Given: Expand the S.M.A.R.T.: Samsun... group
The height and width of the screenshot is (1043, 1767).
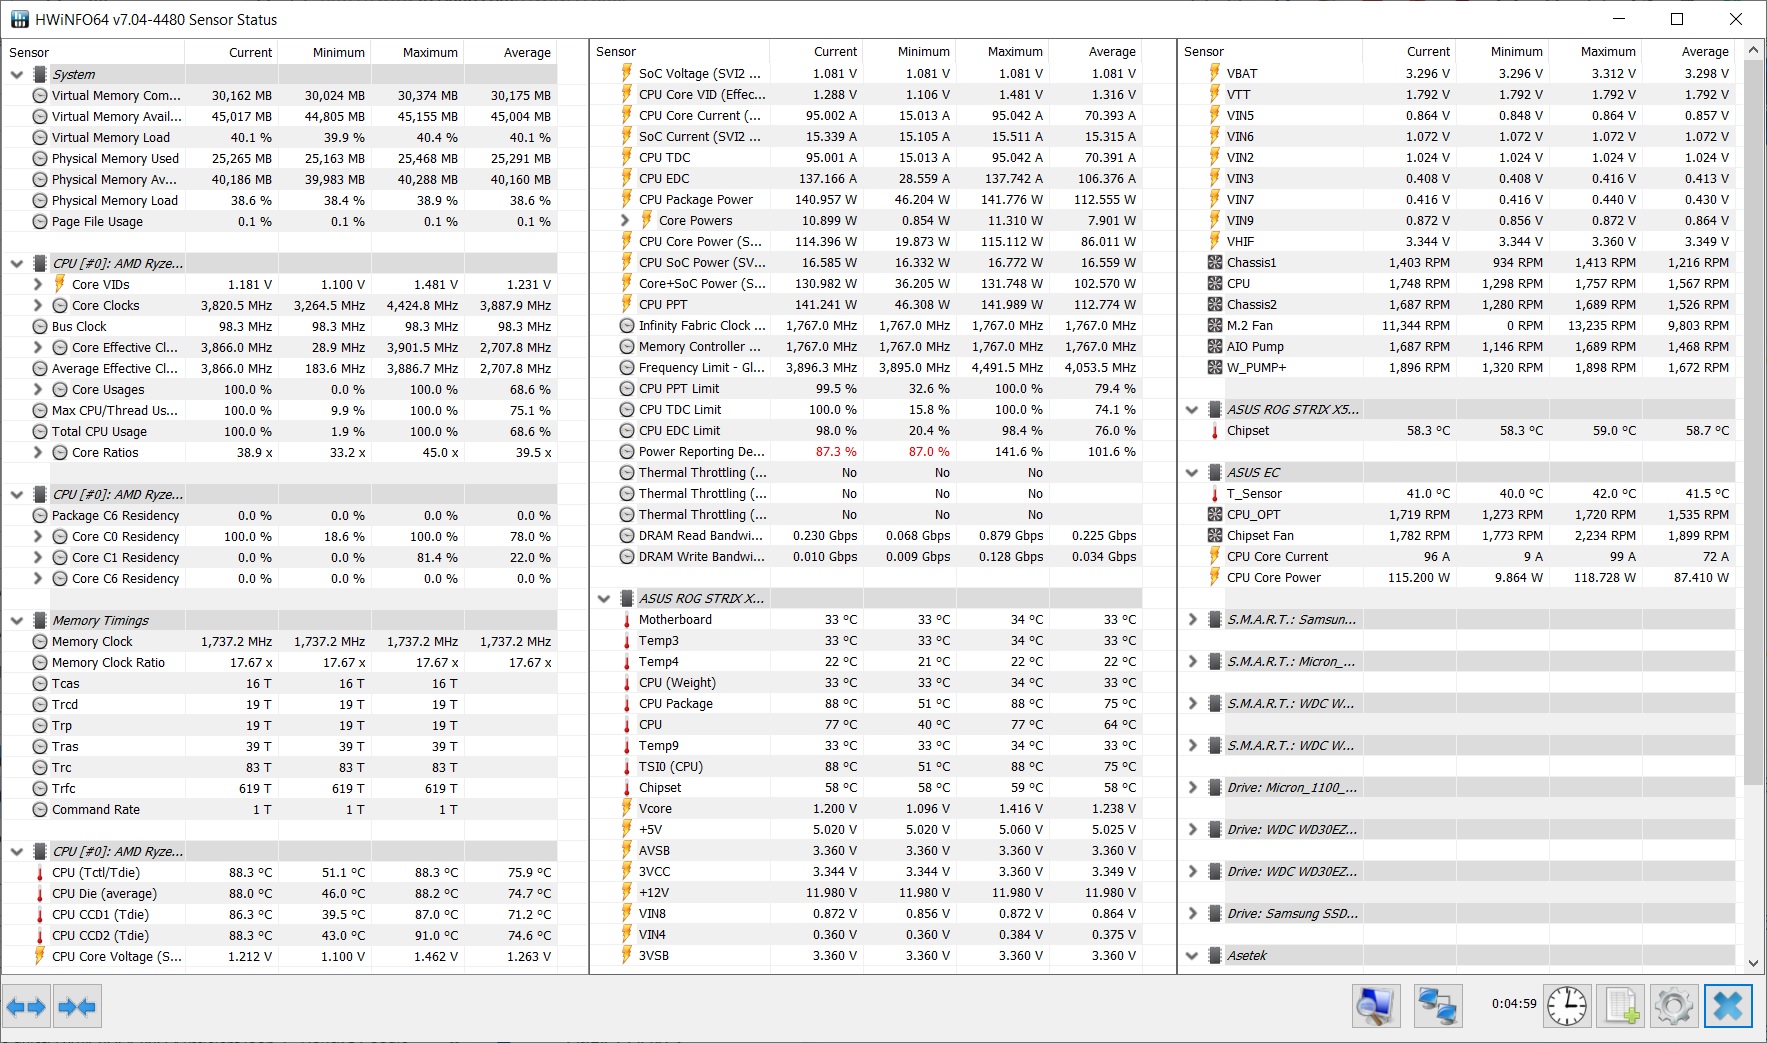Looking at the screenshot, I should (x=1192, y=620).
